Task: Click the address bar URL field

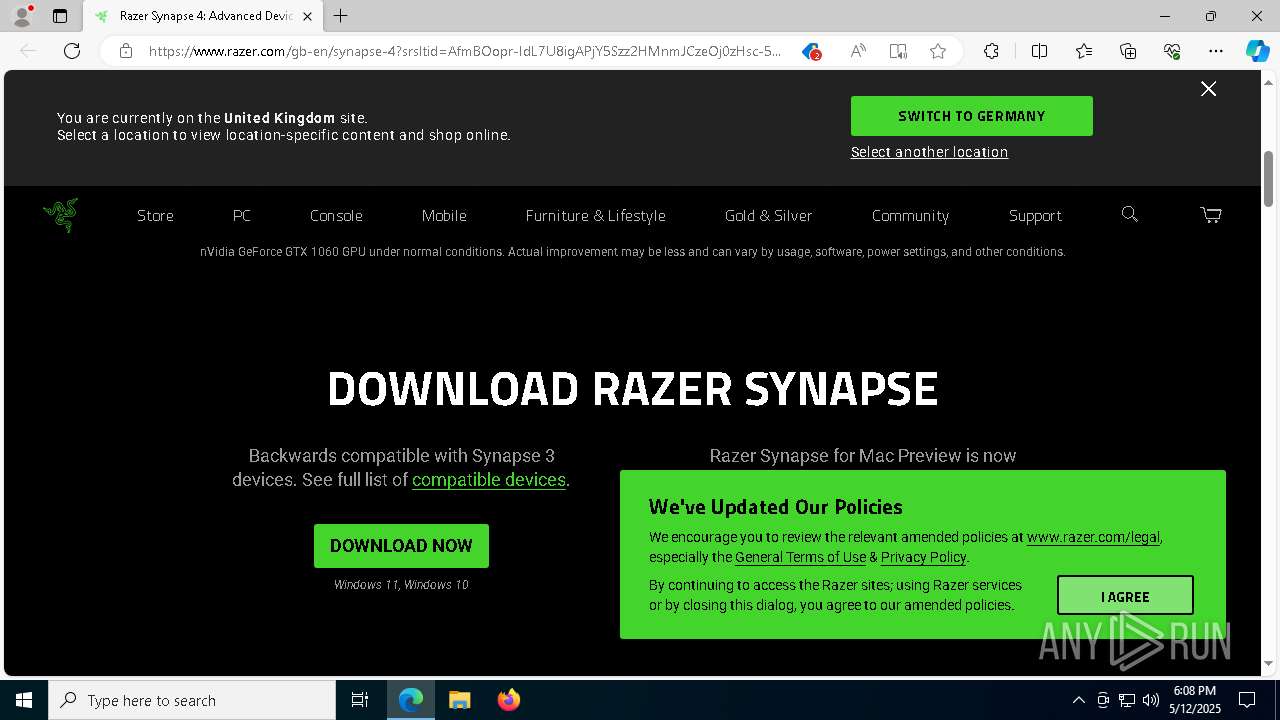Action: coord(465,51)
